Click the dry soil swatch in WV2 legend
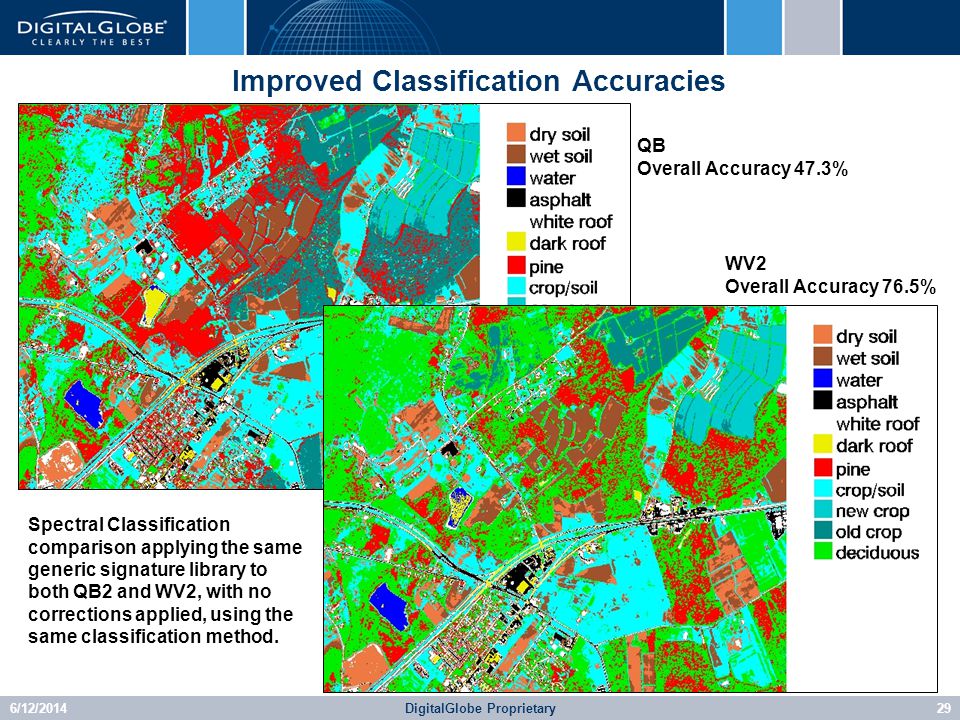The image size is (960, 720). pyautogui.click(x=823, y=335)
